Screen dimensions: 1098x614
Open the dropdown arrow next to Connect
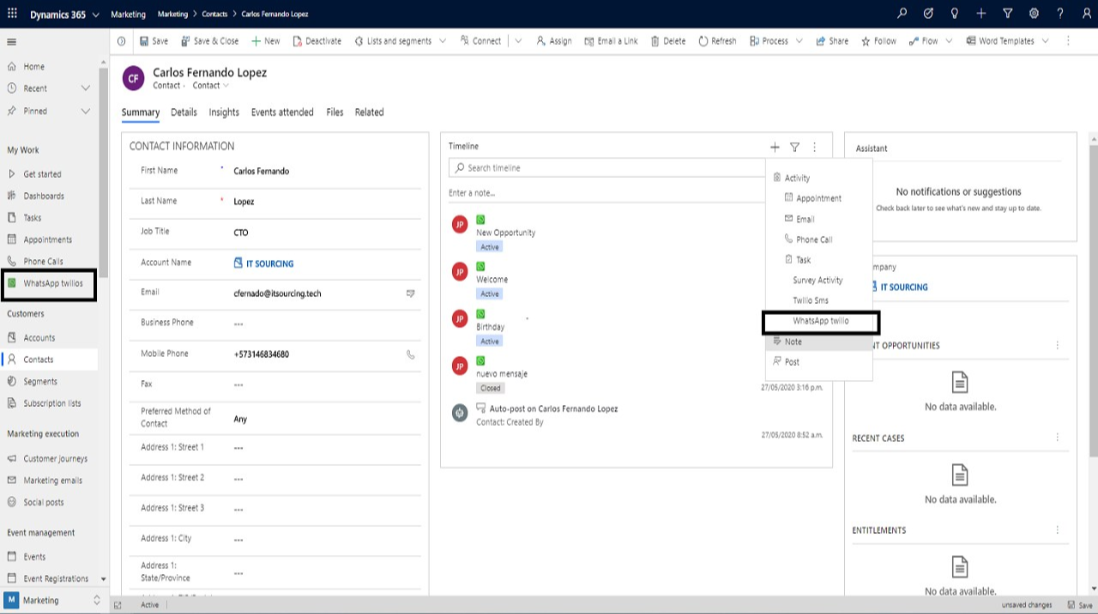click(x=518, y=41)
